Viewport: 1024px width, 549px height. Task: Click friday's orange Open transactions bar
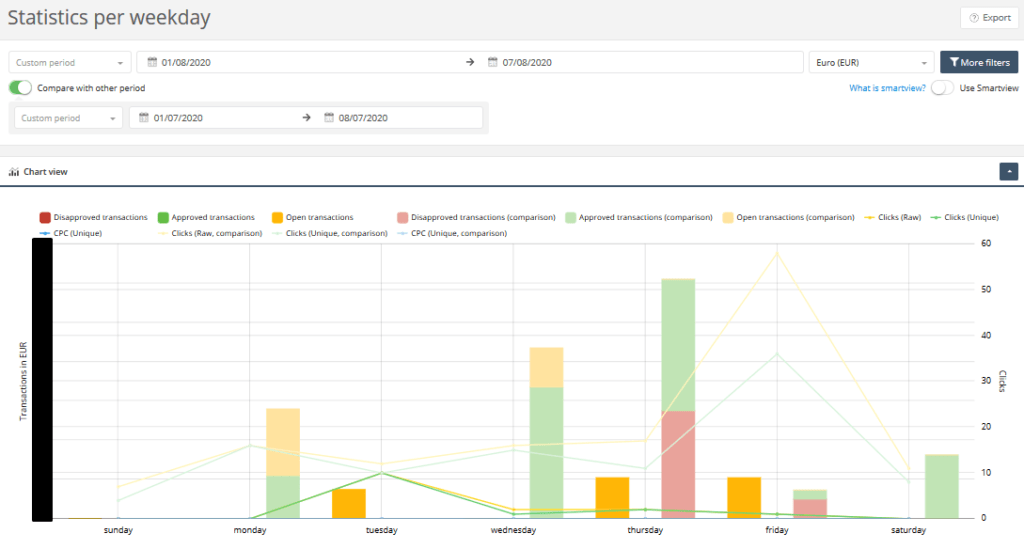pyautogui.click(x=744, y=498)
